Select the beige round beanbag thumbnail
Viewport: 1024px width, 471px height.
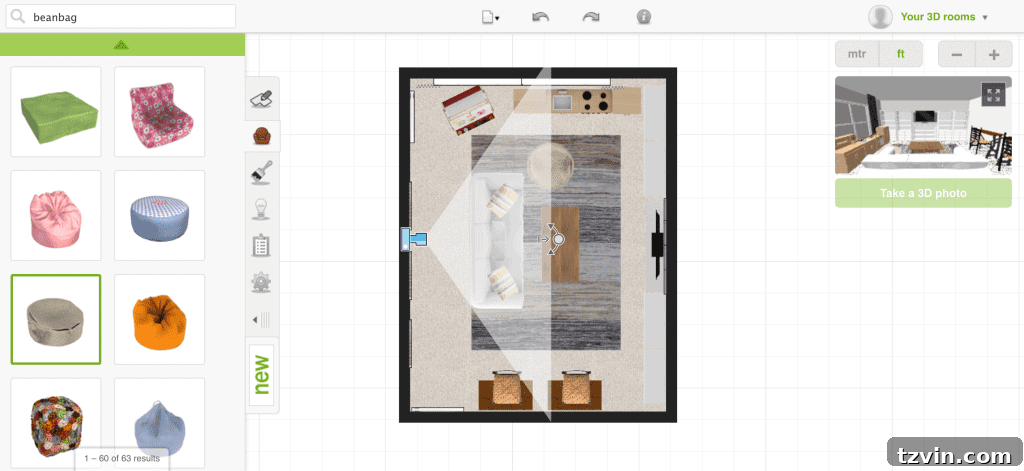click(x=56, y=319)
